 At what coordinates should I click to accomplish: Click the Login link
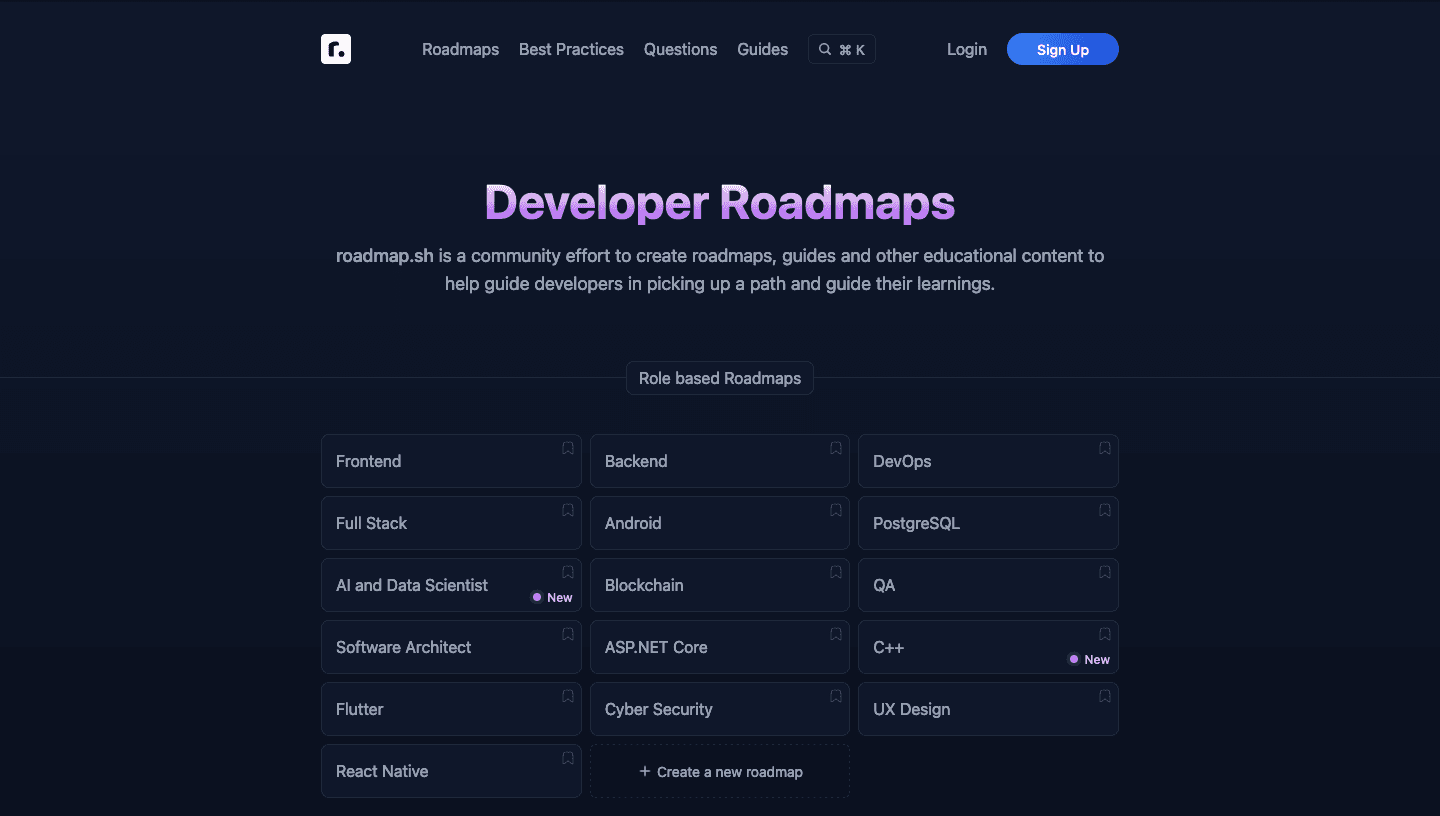pyautogui.click(x=967, y=49)
